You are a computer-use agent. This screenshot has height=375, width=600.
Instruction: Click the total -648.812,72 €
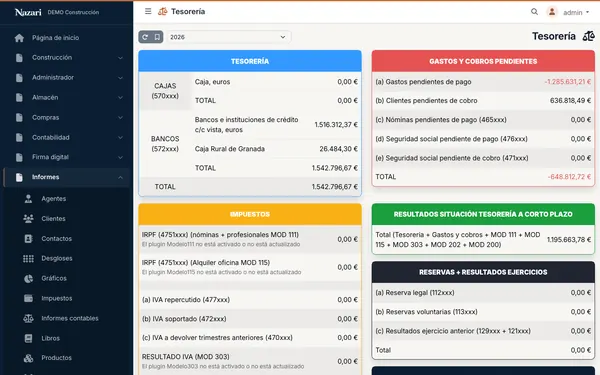pos(569,177)
